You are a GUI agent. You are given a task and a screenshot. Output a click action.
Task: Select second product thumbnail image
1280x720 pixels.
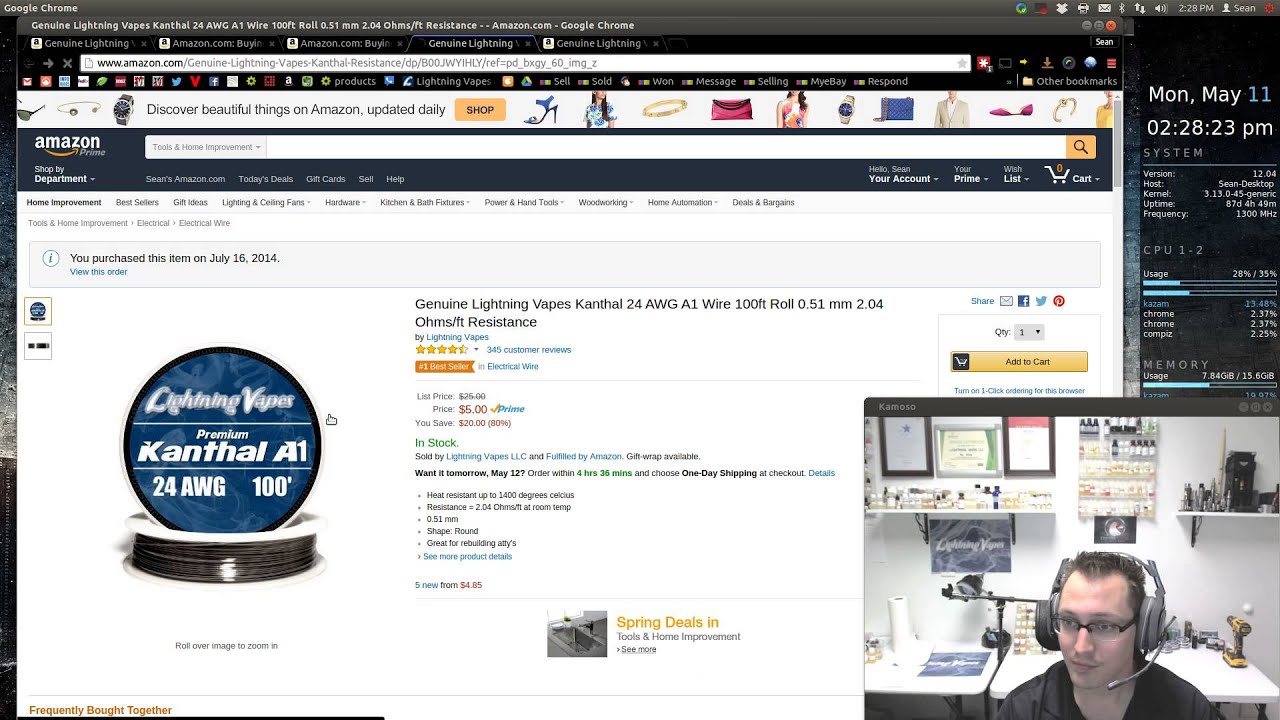pyautogui.click(x=38, y=346)
